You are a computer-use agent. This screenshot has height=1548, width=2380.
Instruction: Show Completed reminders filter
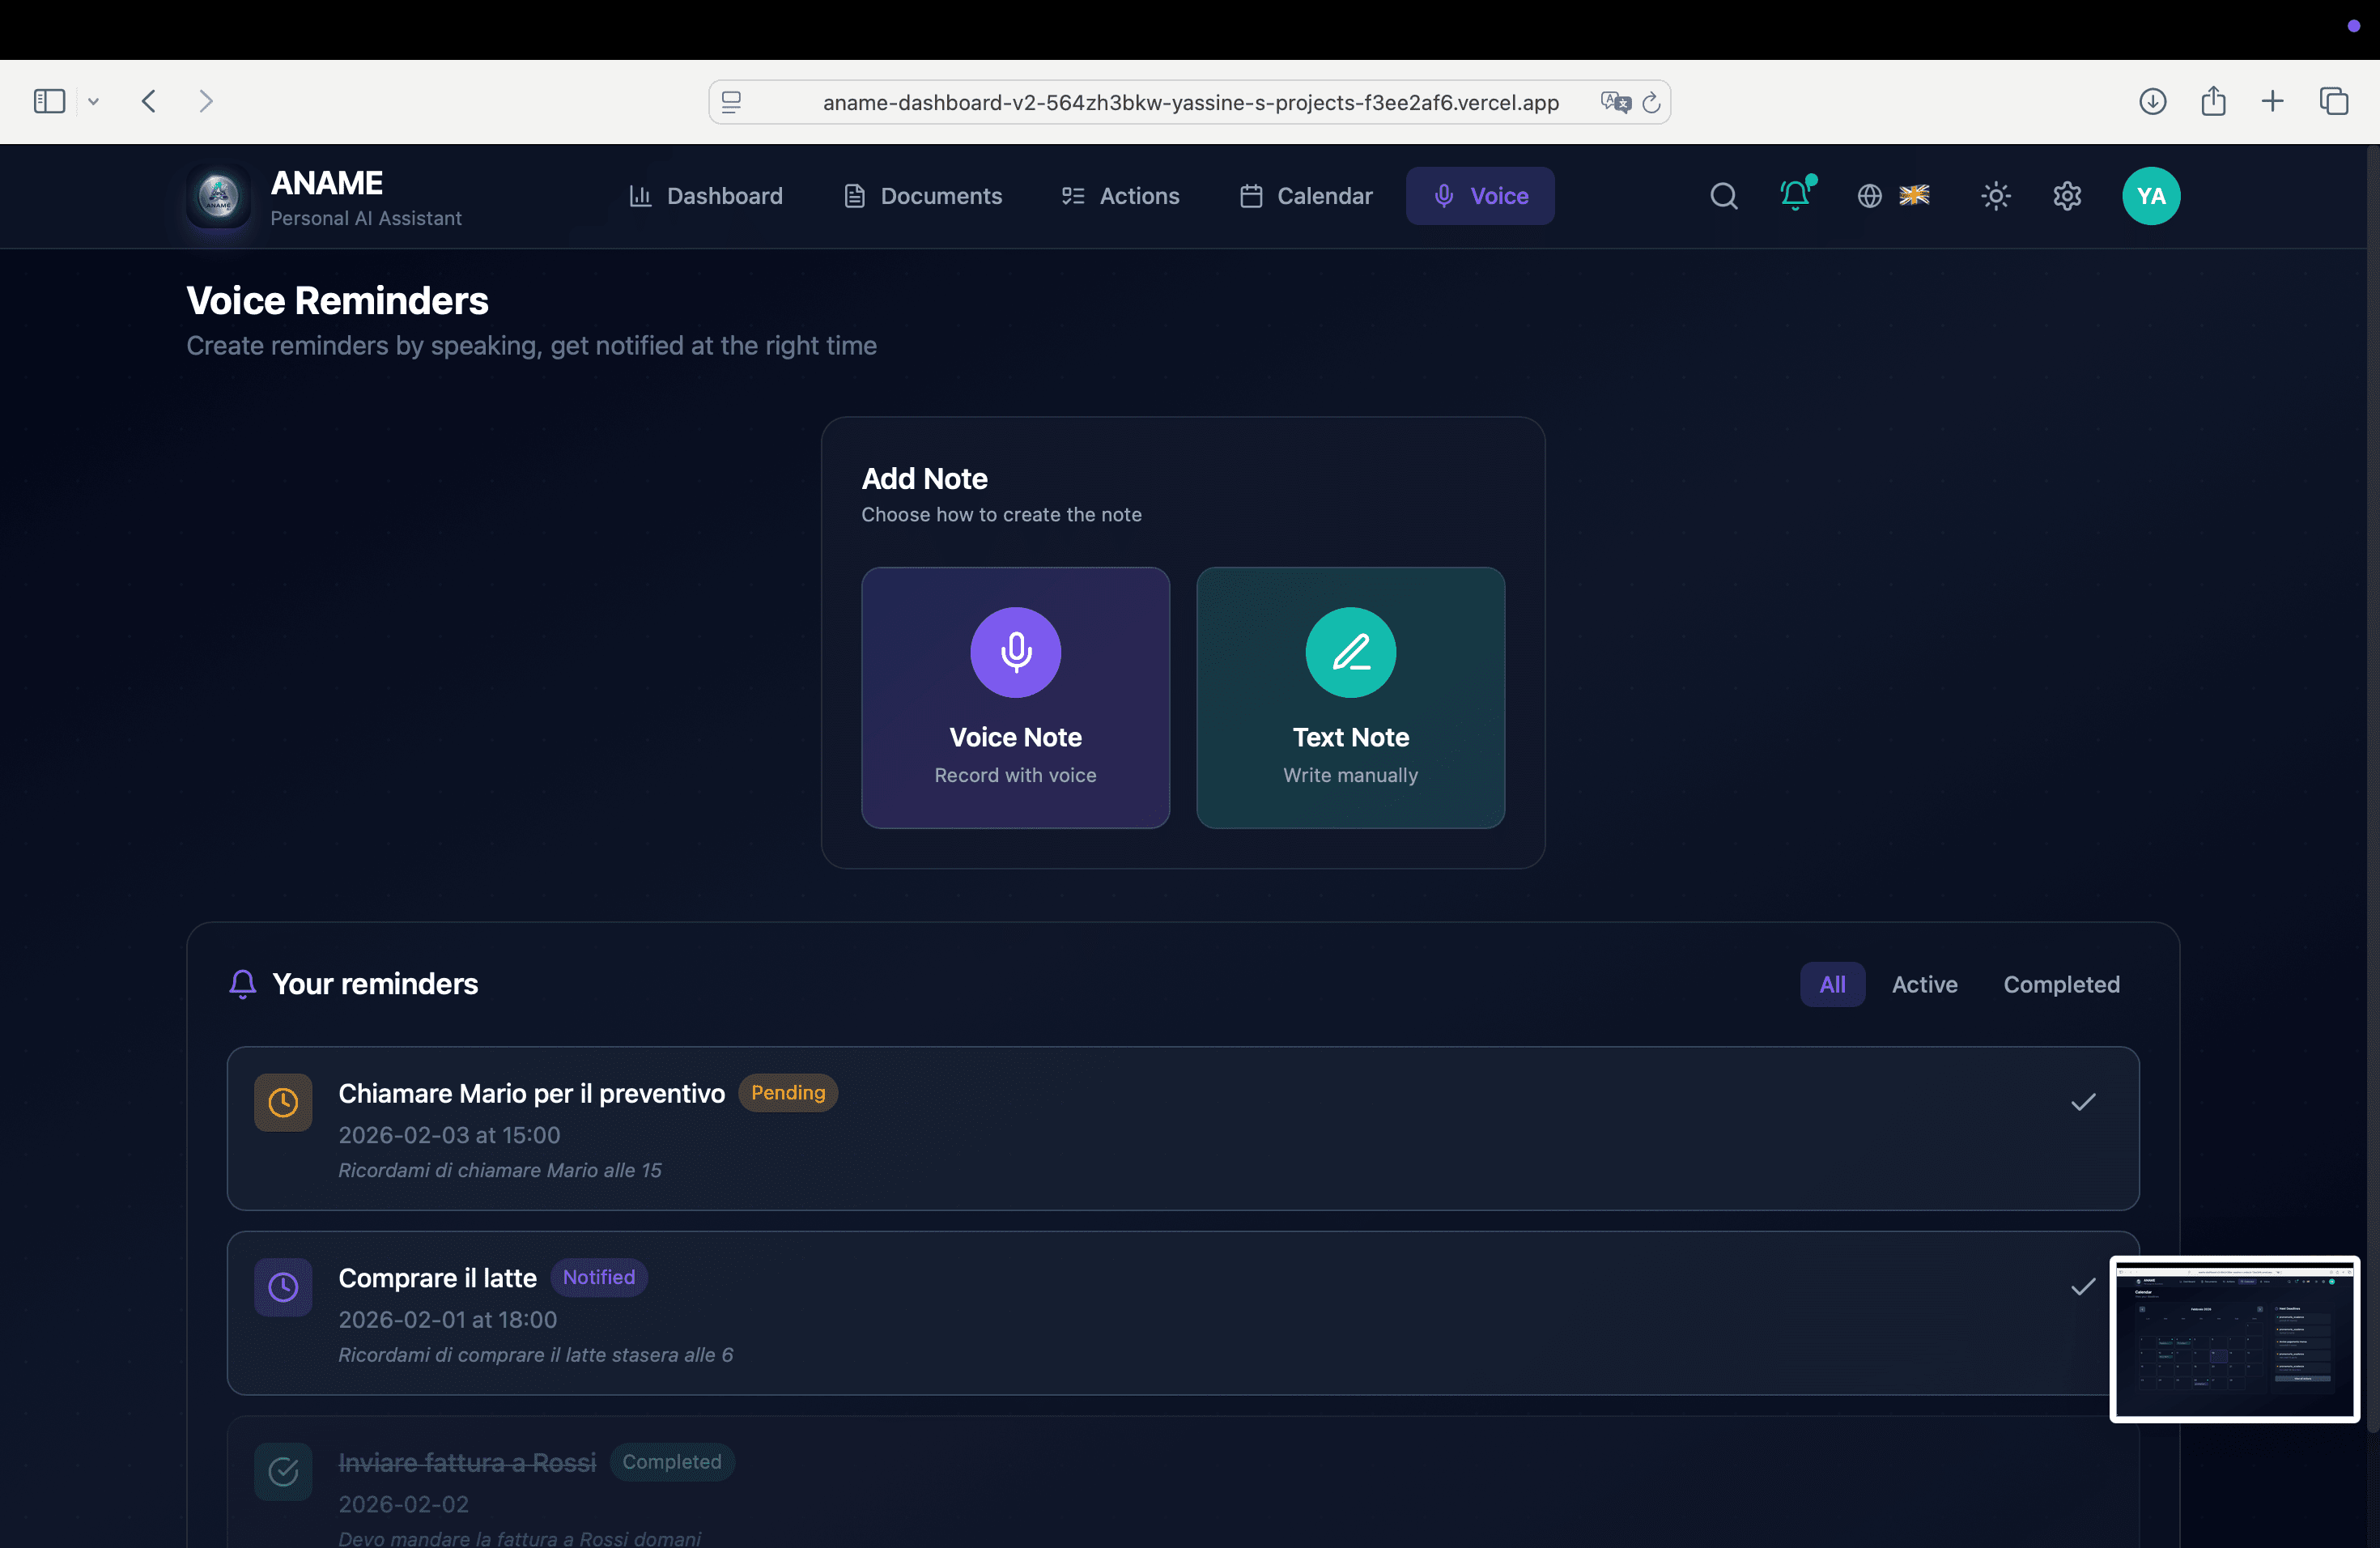click(2060, 984)
